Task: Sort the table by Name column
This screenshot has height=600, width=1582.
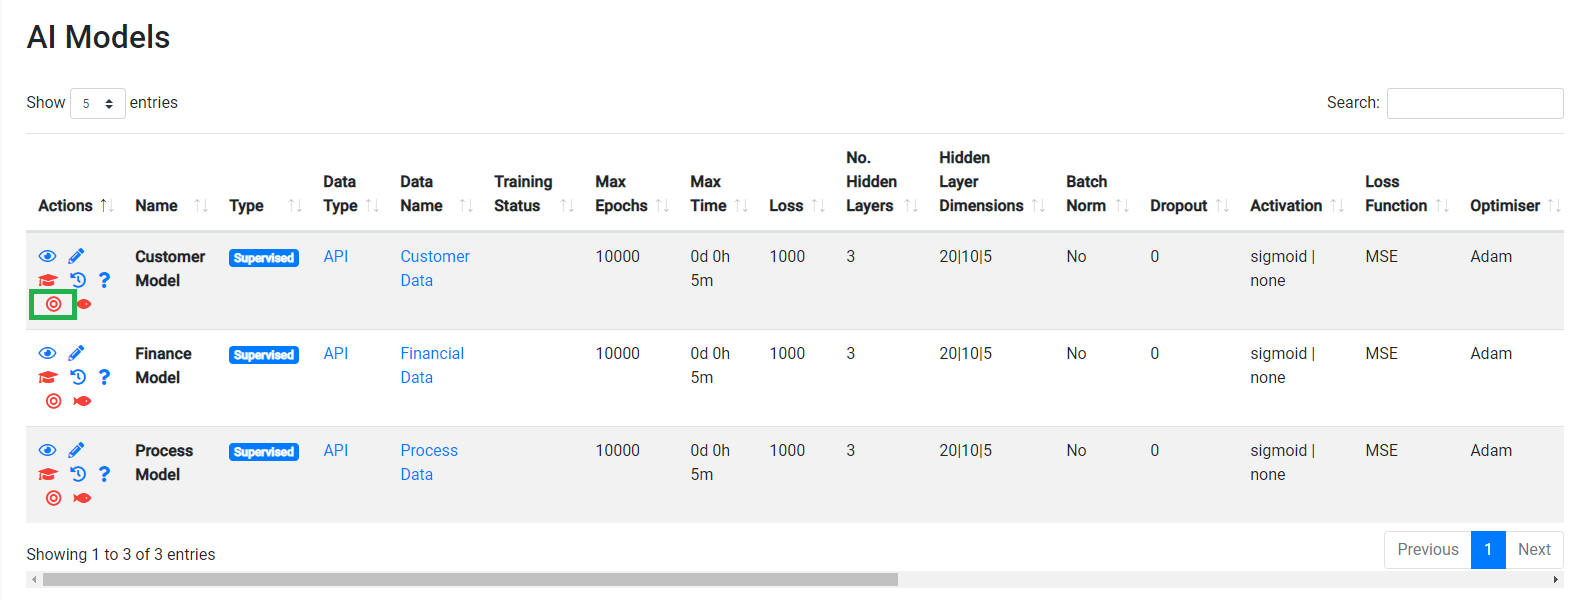Action: click(x=156, y=205)
